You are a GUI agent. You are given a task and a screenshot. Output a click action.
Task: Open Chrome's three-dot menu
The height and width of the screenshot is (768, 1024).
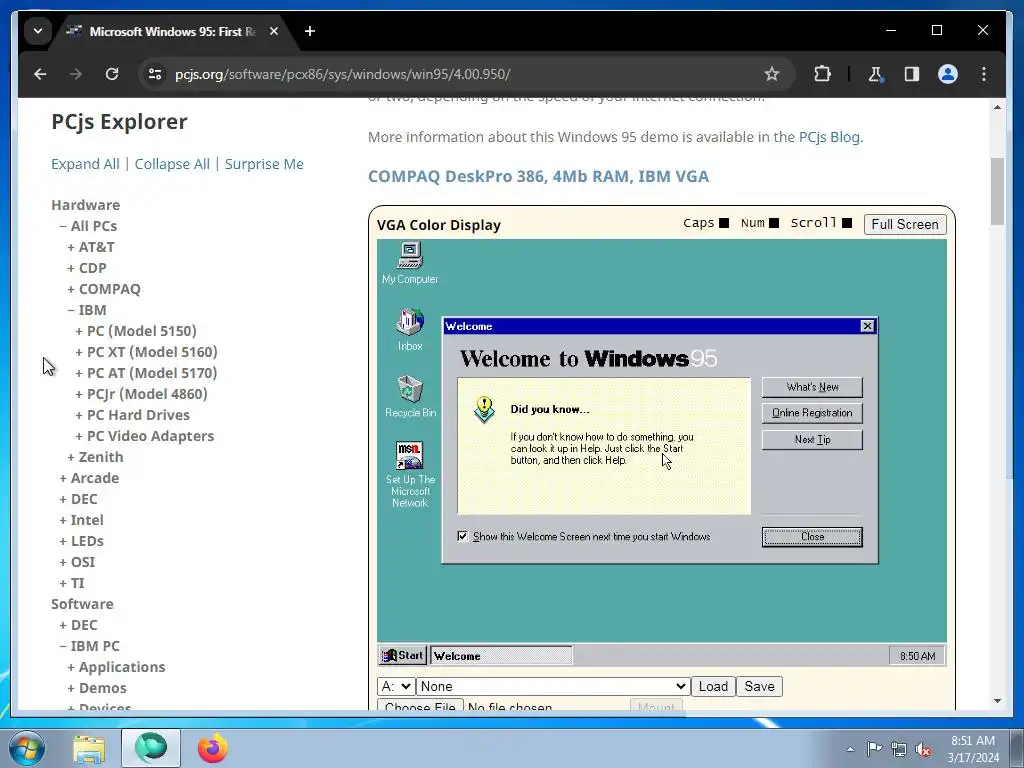(x=984, y=74)
